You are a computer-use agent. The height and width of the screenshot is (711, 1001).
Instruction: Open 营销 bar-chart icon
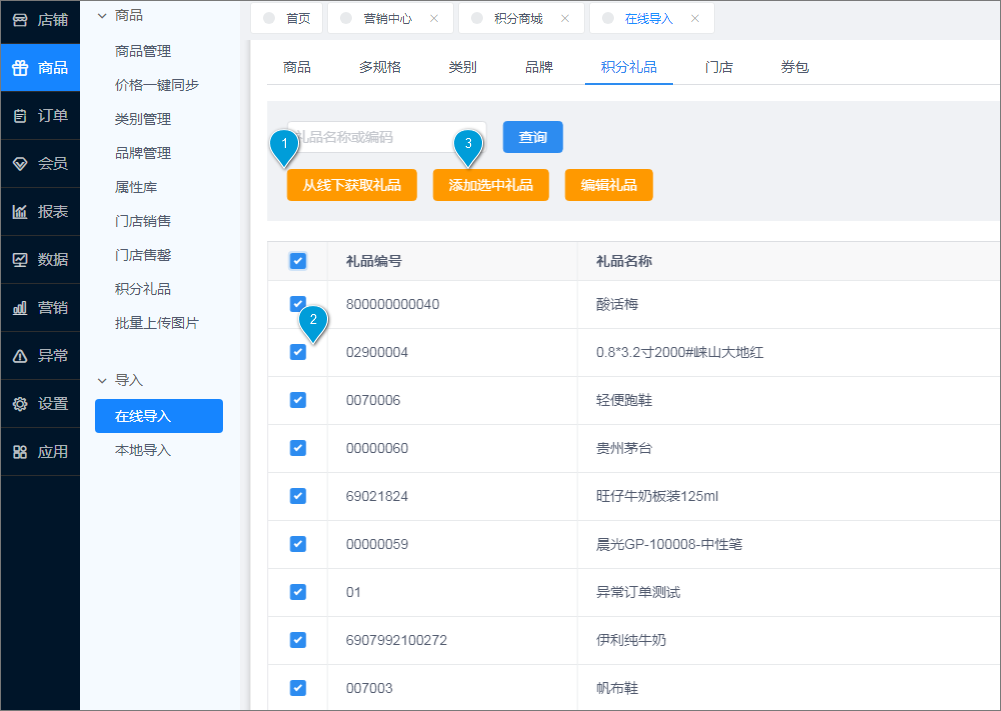[20, 308]
